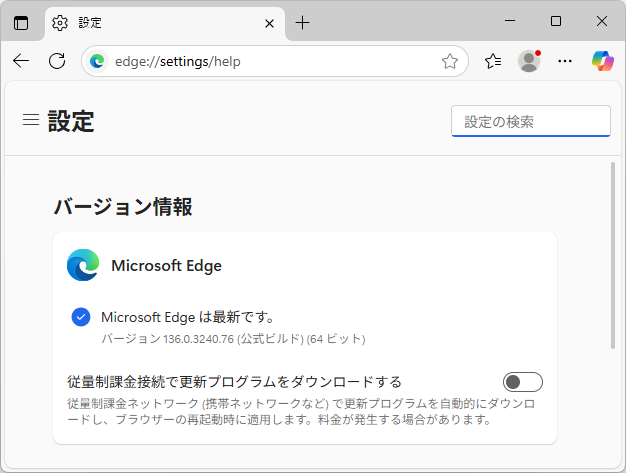Close the Edge window
This screenshot has width=626, height=473.
(602, 21)
